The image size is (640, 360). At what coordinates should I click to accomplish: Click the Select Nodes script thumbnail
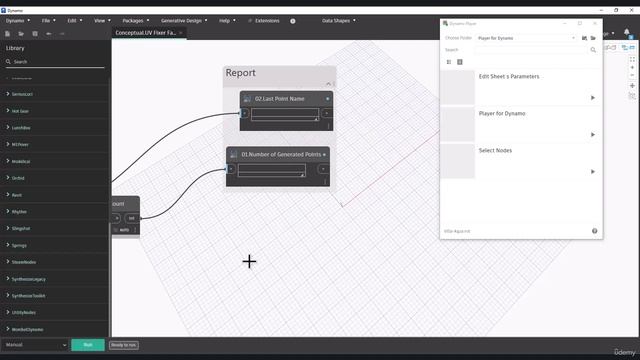click(458, 161)
